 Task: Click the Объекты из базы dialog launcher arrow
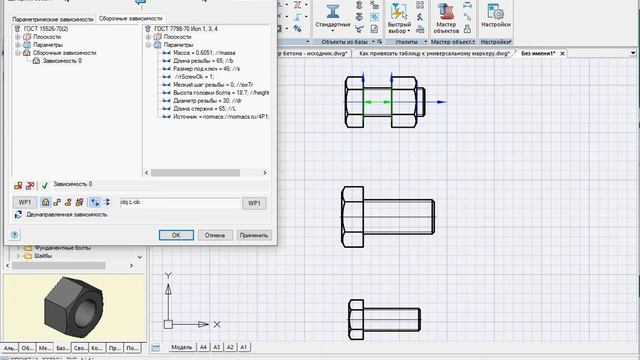tap(380, 42)
